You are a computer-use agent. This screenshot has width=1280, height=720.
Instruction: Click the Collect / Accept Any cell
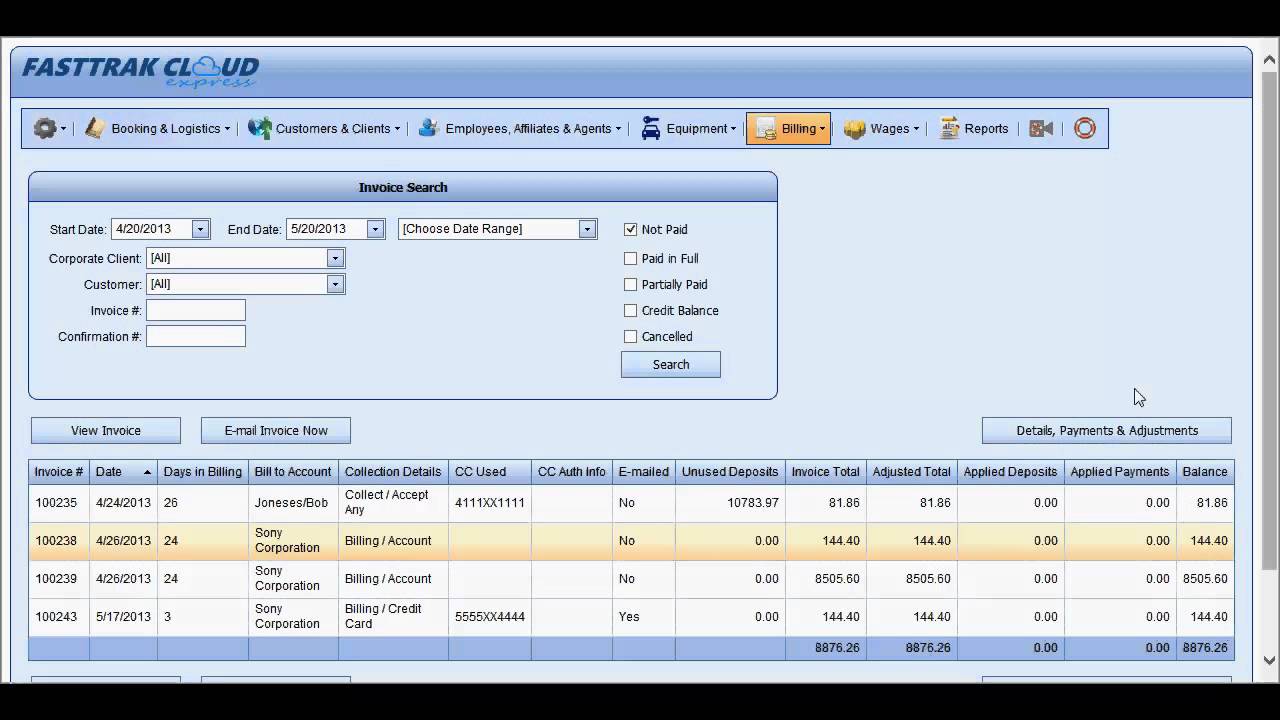(x=393, y=503)
